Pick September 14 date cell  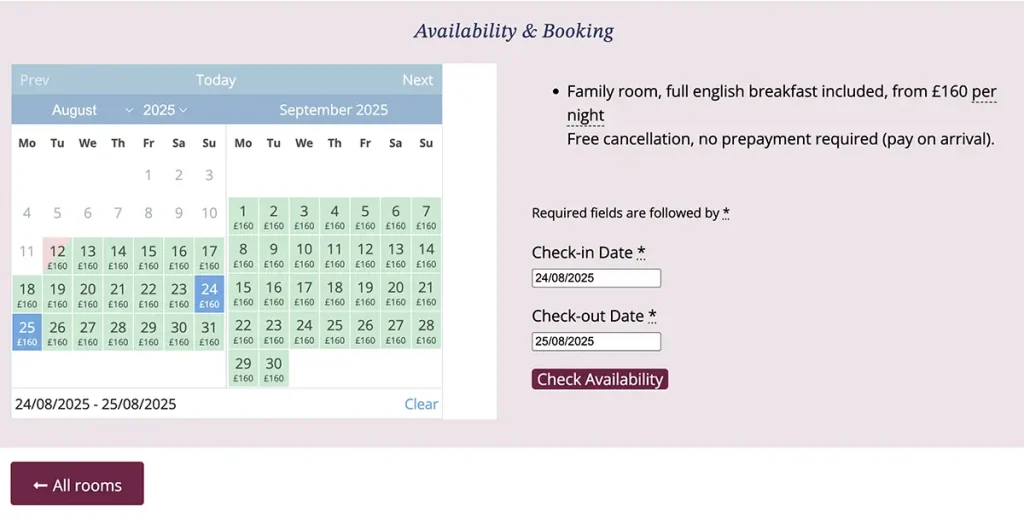coord(426,254)
